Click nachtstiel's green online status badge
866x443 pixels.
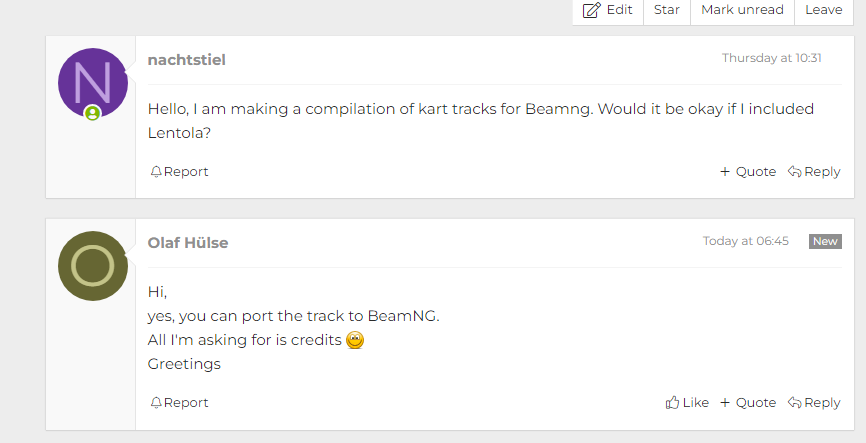93,114
